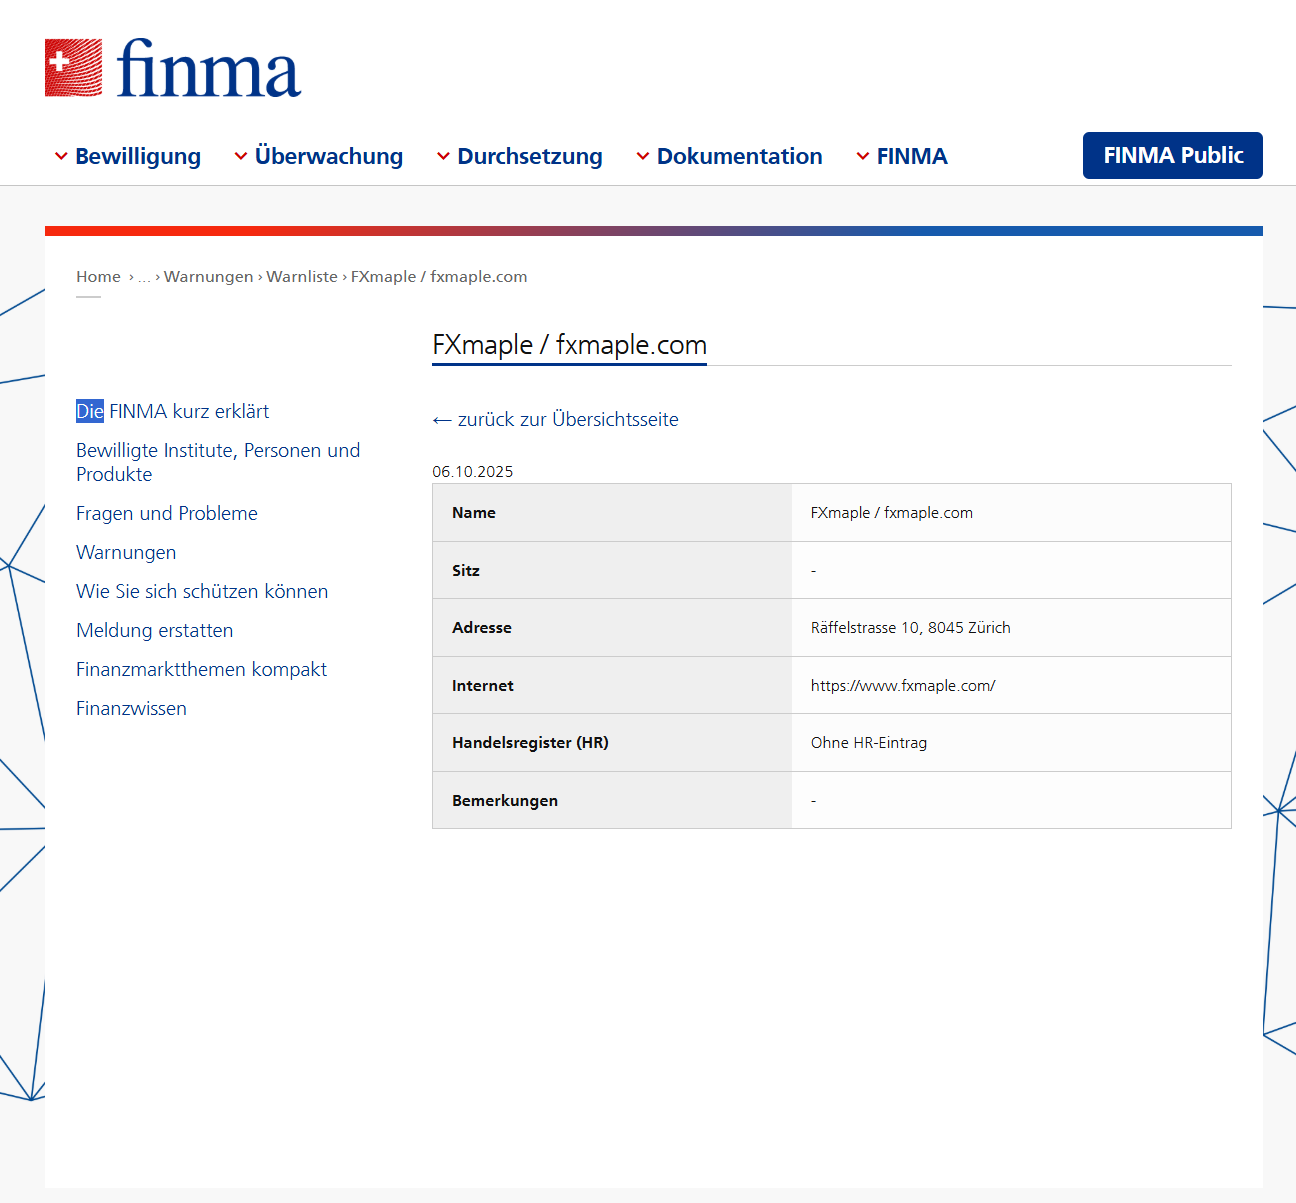Image resolution: width=1296 pixels, height=1203 pixels.
Task: Open Meldung erstatten sidebar link
Action: (155, 630)
